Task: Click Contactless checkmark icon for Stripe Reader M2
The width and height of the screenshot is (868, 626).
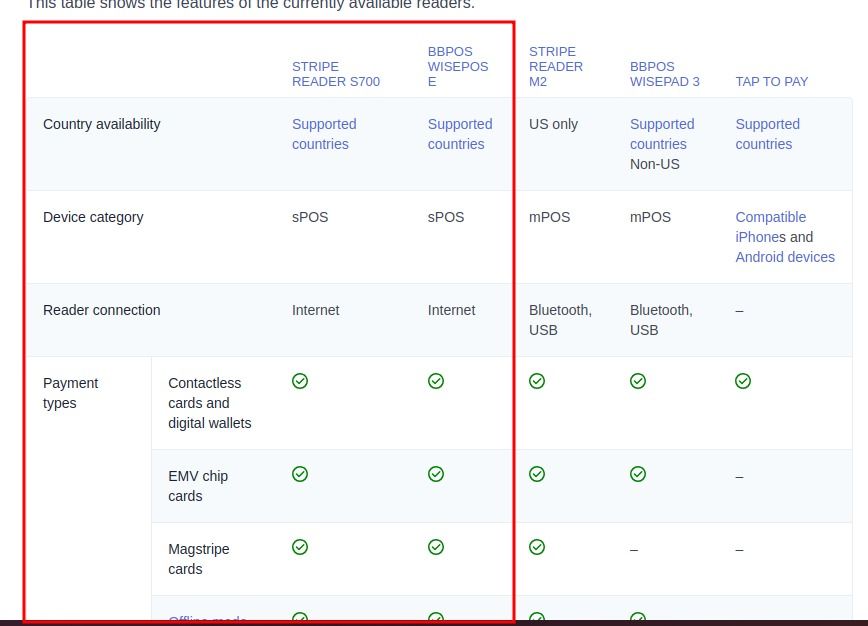Action: (x=537, y=381)
